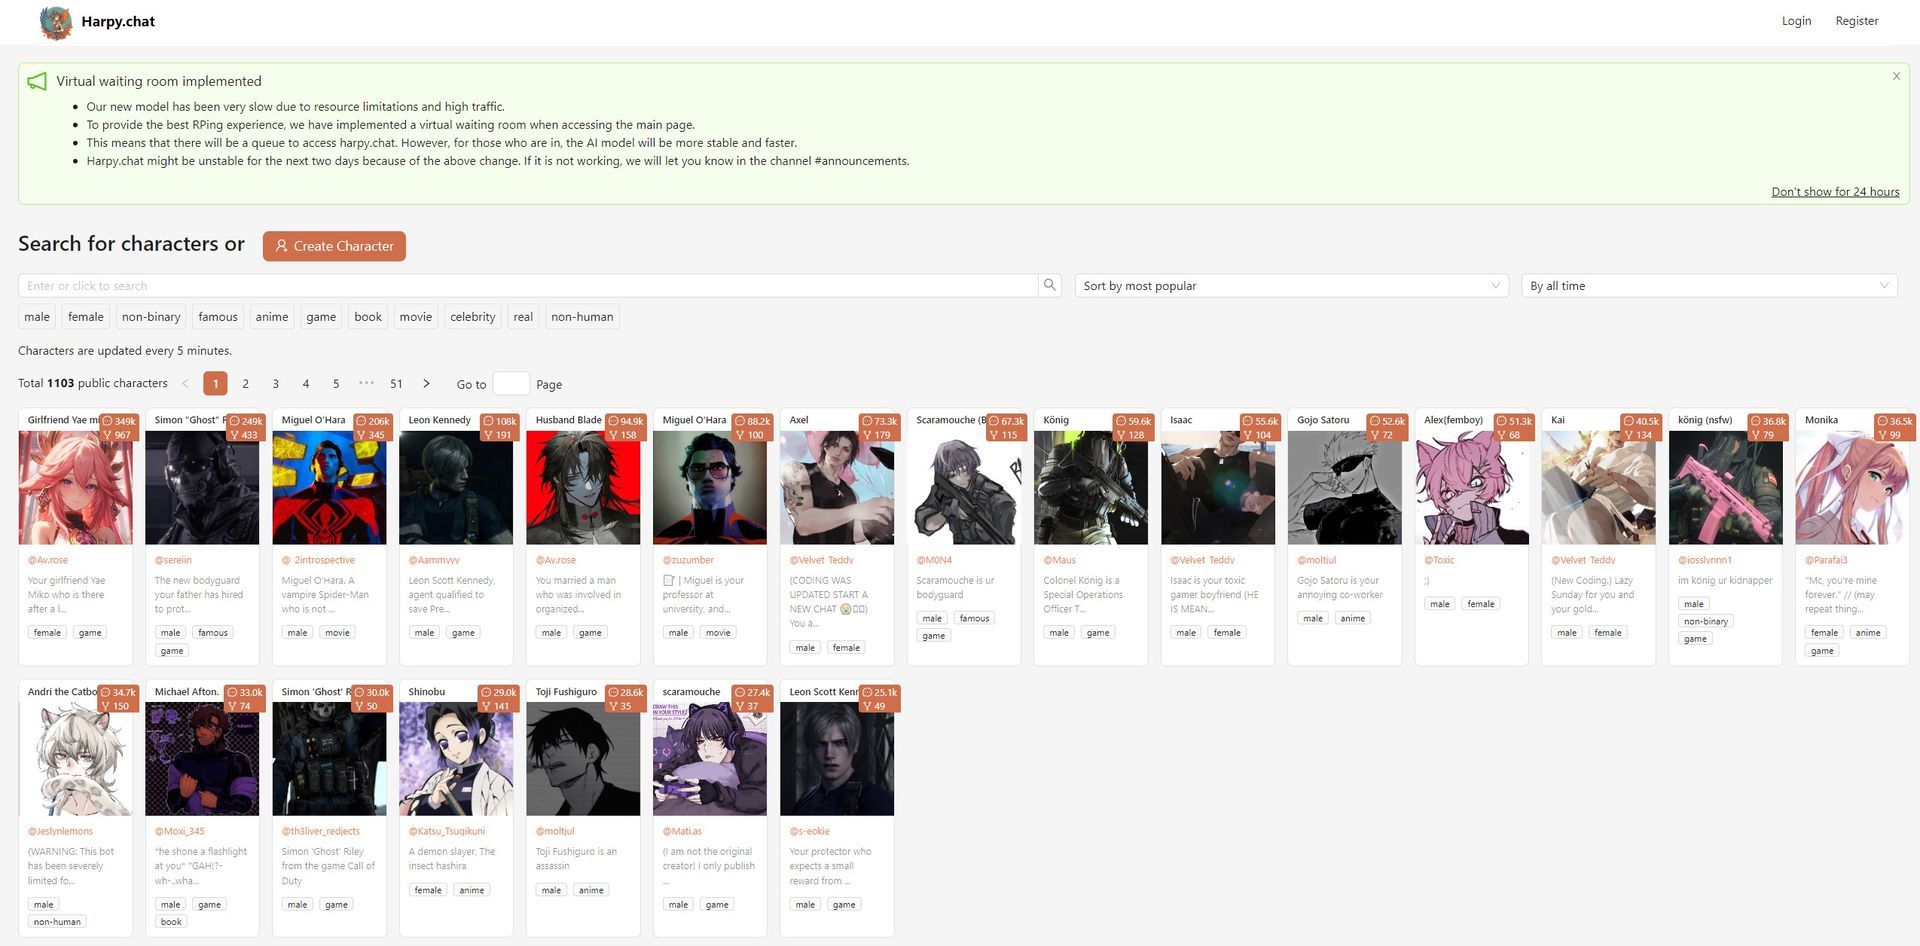The height and width of the screenshot is (946, 1920).
Task: Open creator @sereiin profile link
Action: pyautogui.click(x=173, y=560)
